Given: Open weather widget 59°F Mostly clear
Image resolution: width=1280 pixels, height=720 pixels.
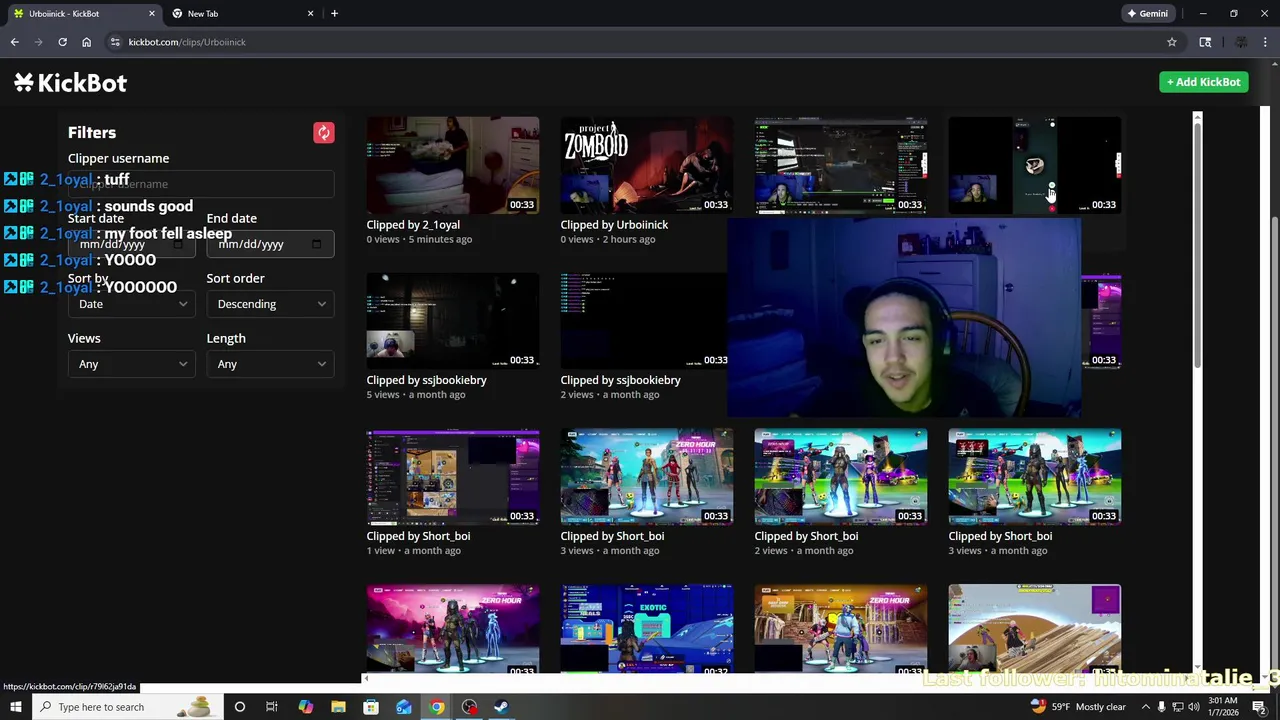Looking at the screenshot, I should 1079,707.
